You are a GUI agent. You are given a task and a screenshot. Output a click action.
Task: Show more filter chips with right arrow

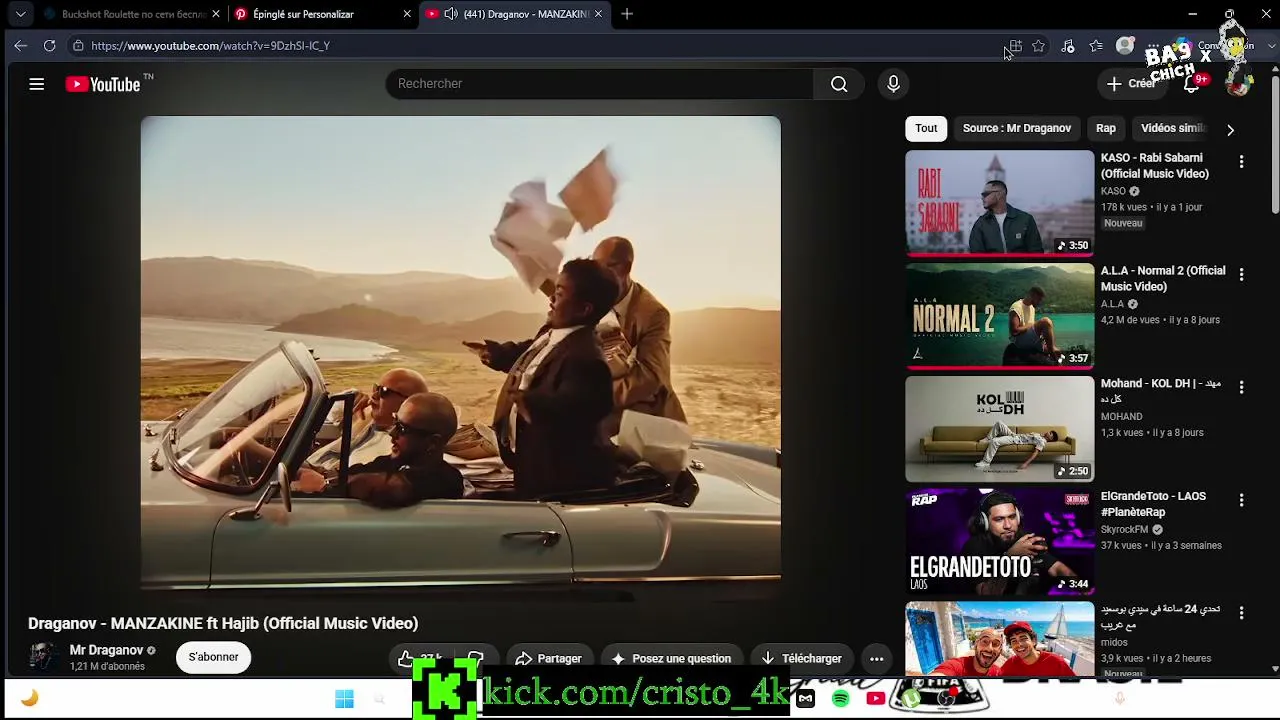[x=1230, y=129]
